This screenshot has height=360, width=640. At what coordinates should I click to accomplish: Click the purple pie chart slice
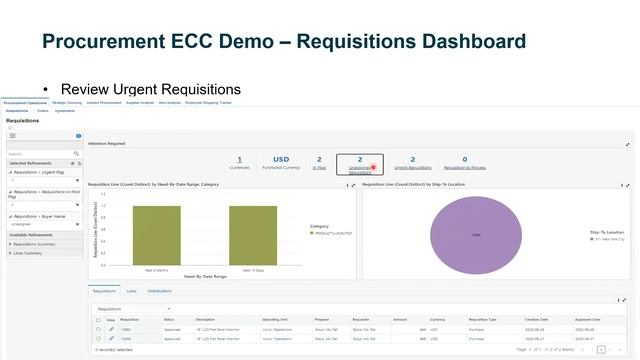pyautogui.click(x=476, y=235)
